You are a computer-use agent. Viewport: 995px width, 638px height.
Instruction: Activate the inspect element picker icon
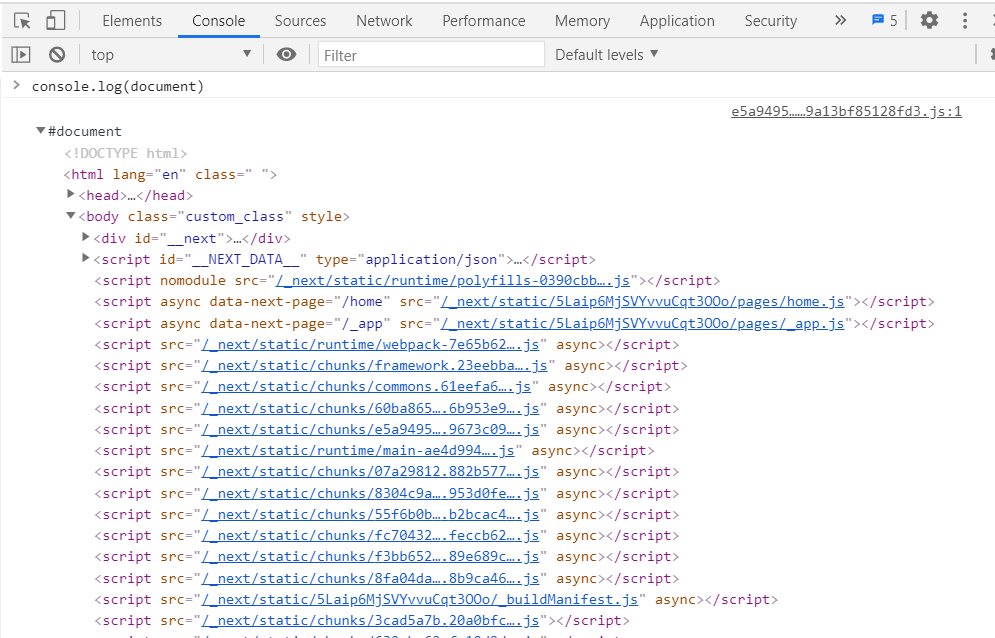(x=22, y=21)
